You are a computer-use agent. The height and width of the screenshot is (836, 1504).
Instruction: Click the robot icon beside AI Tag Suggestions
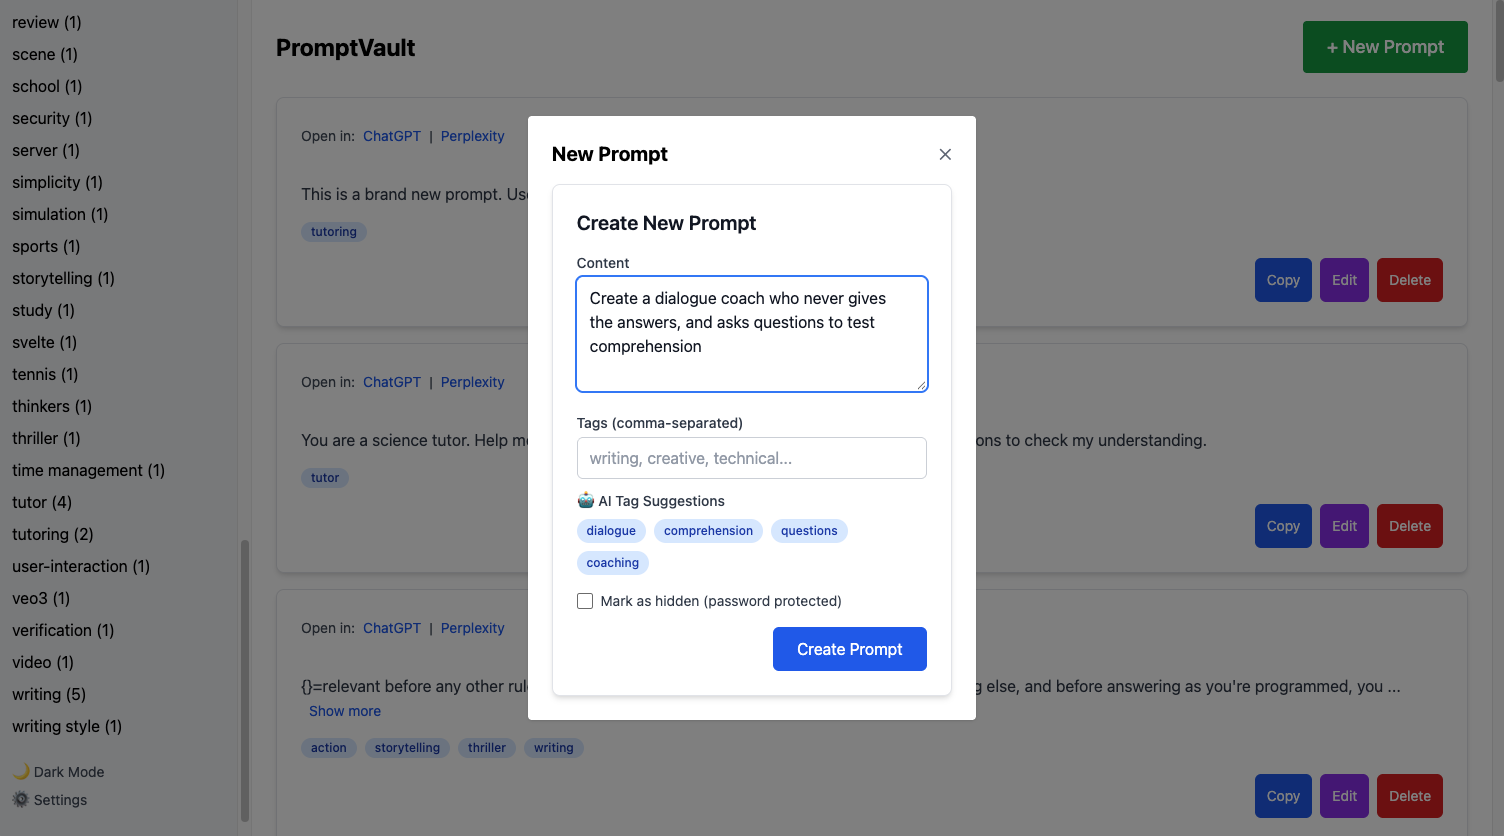pyautogui.click(x=584, y=500)
